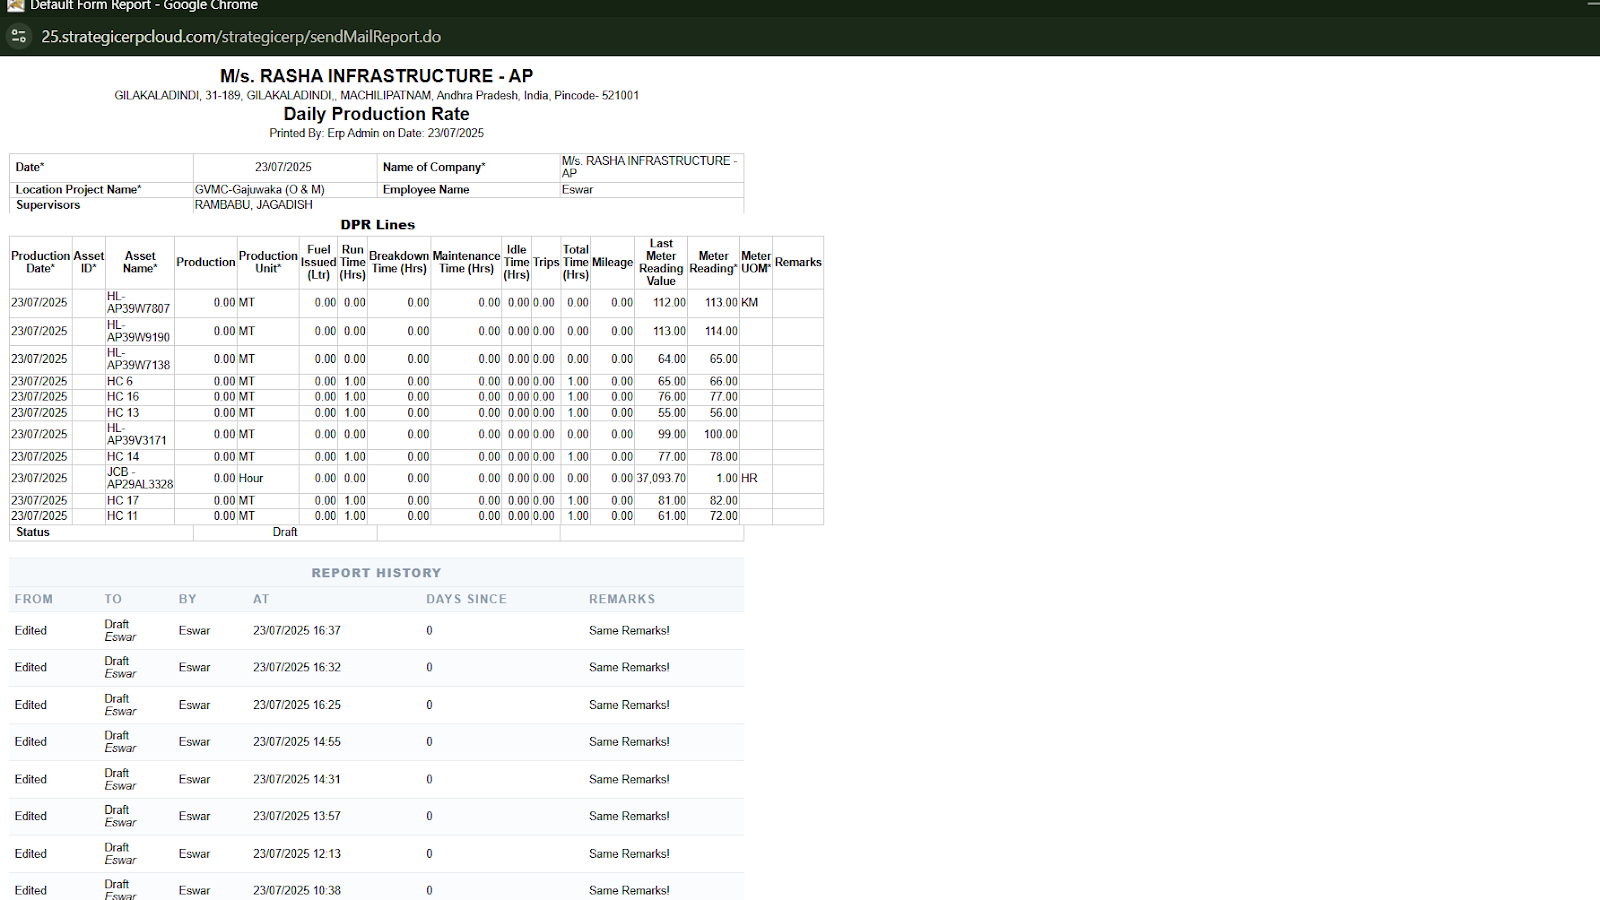Screen dimensions: 1600x900
Task: Click asset name HL-AP39W9190
Action: [x=138, y=331]
